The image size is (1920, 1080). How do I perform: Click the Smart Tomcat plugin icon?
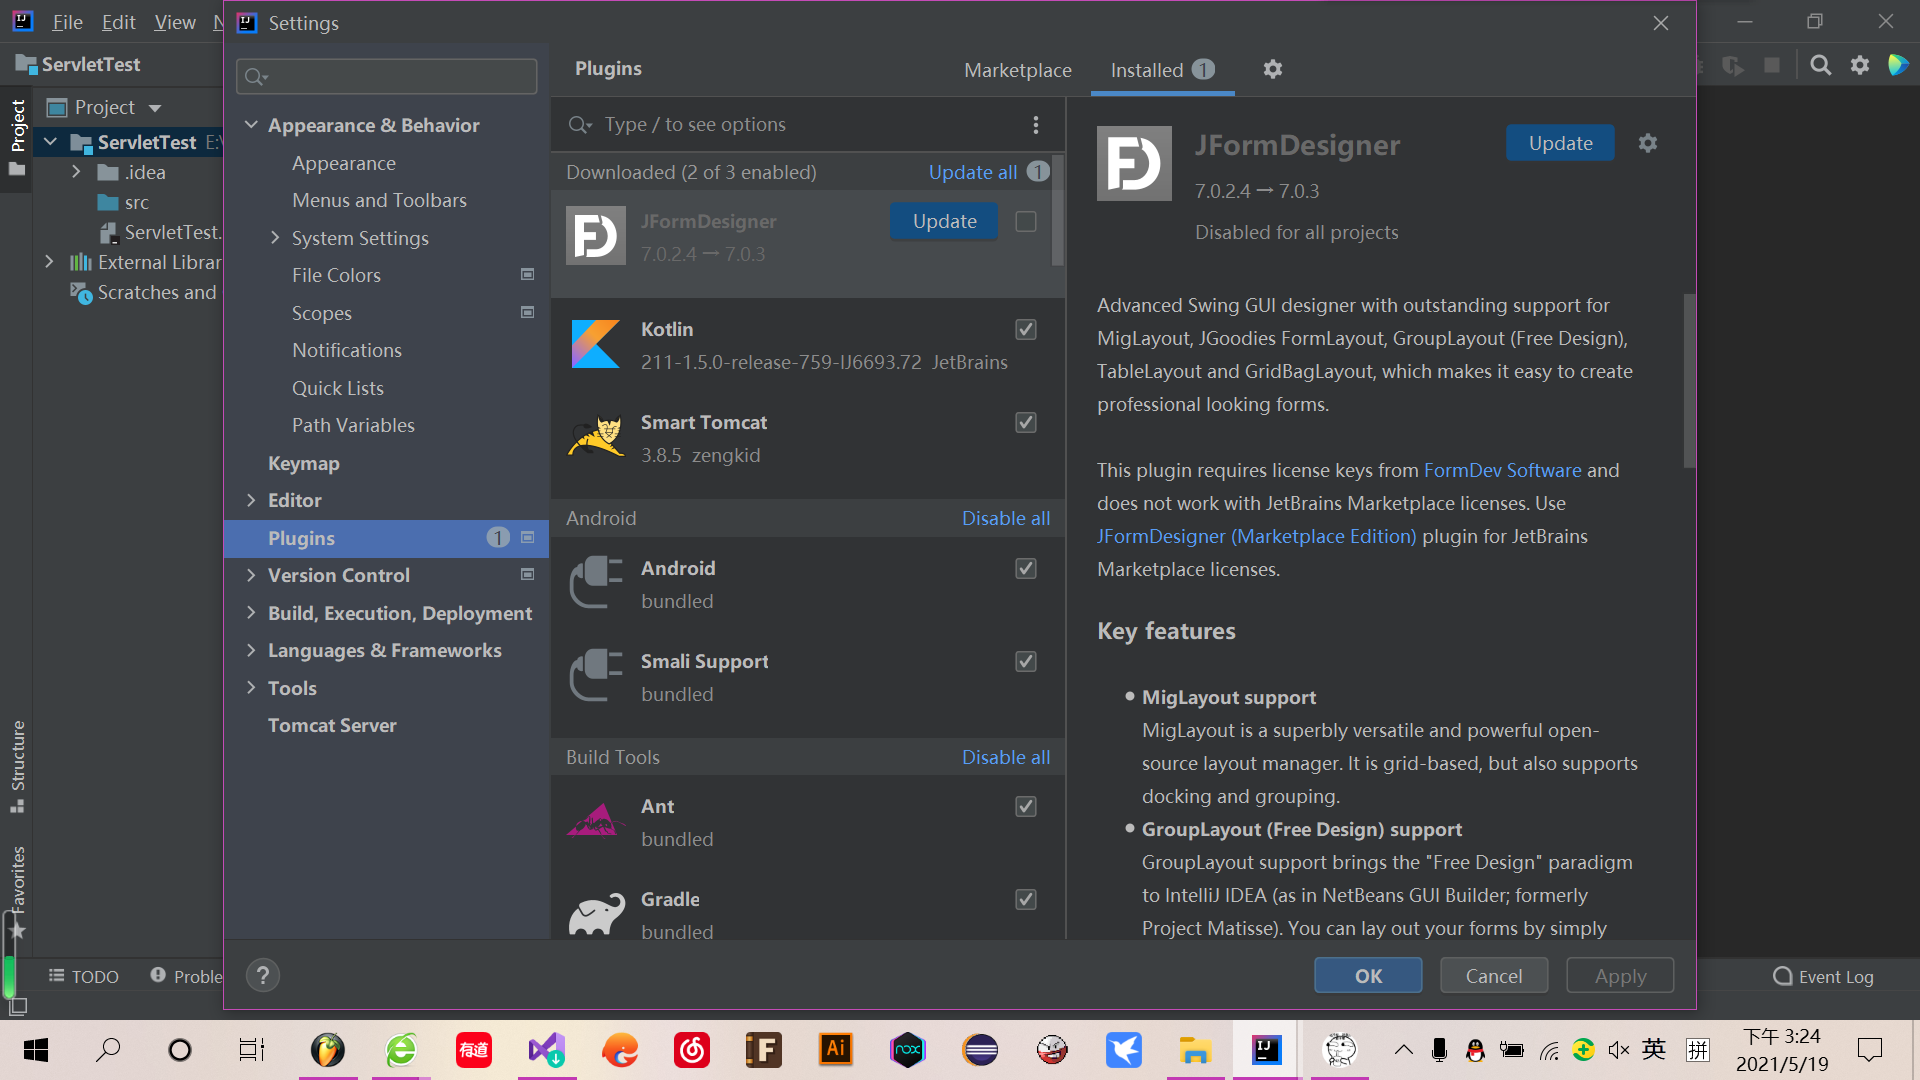[x=596, y=438]
